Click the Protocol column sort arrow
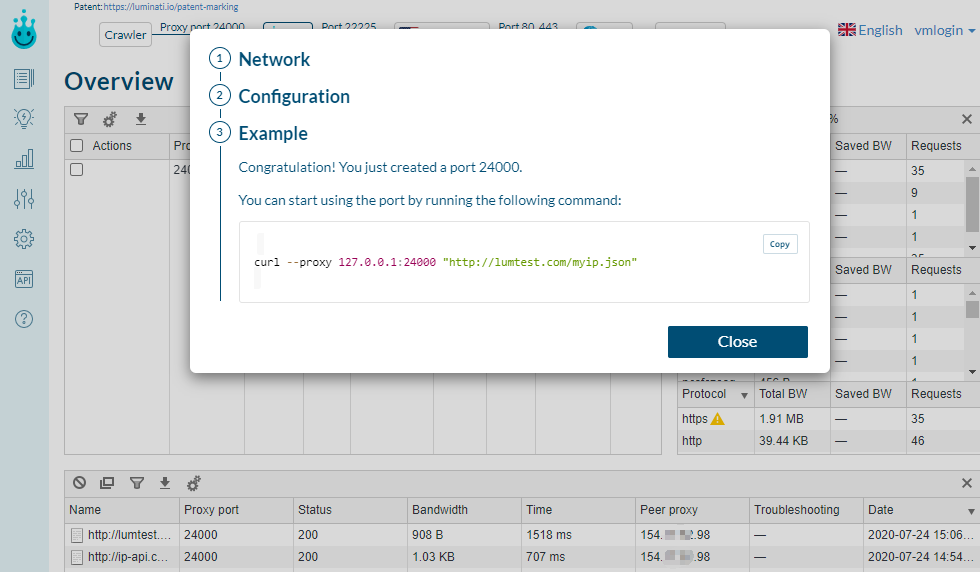 pyautogui.click(x=744, y=395)
